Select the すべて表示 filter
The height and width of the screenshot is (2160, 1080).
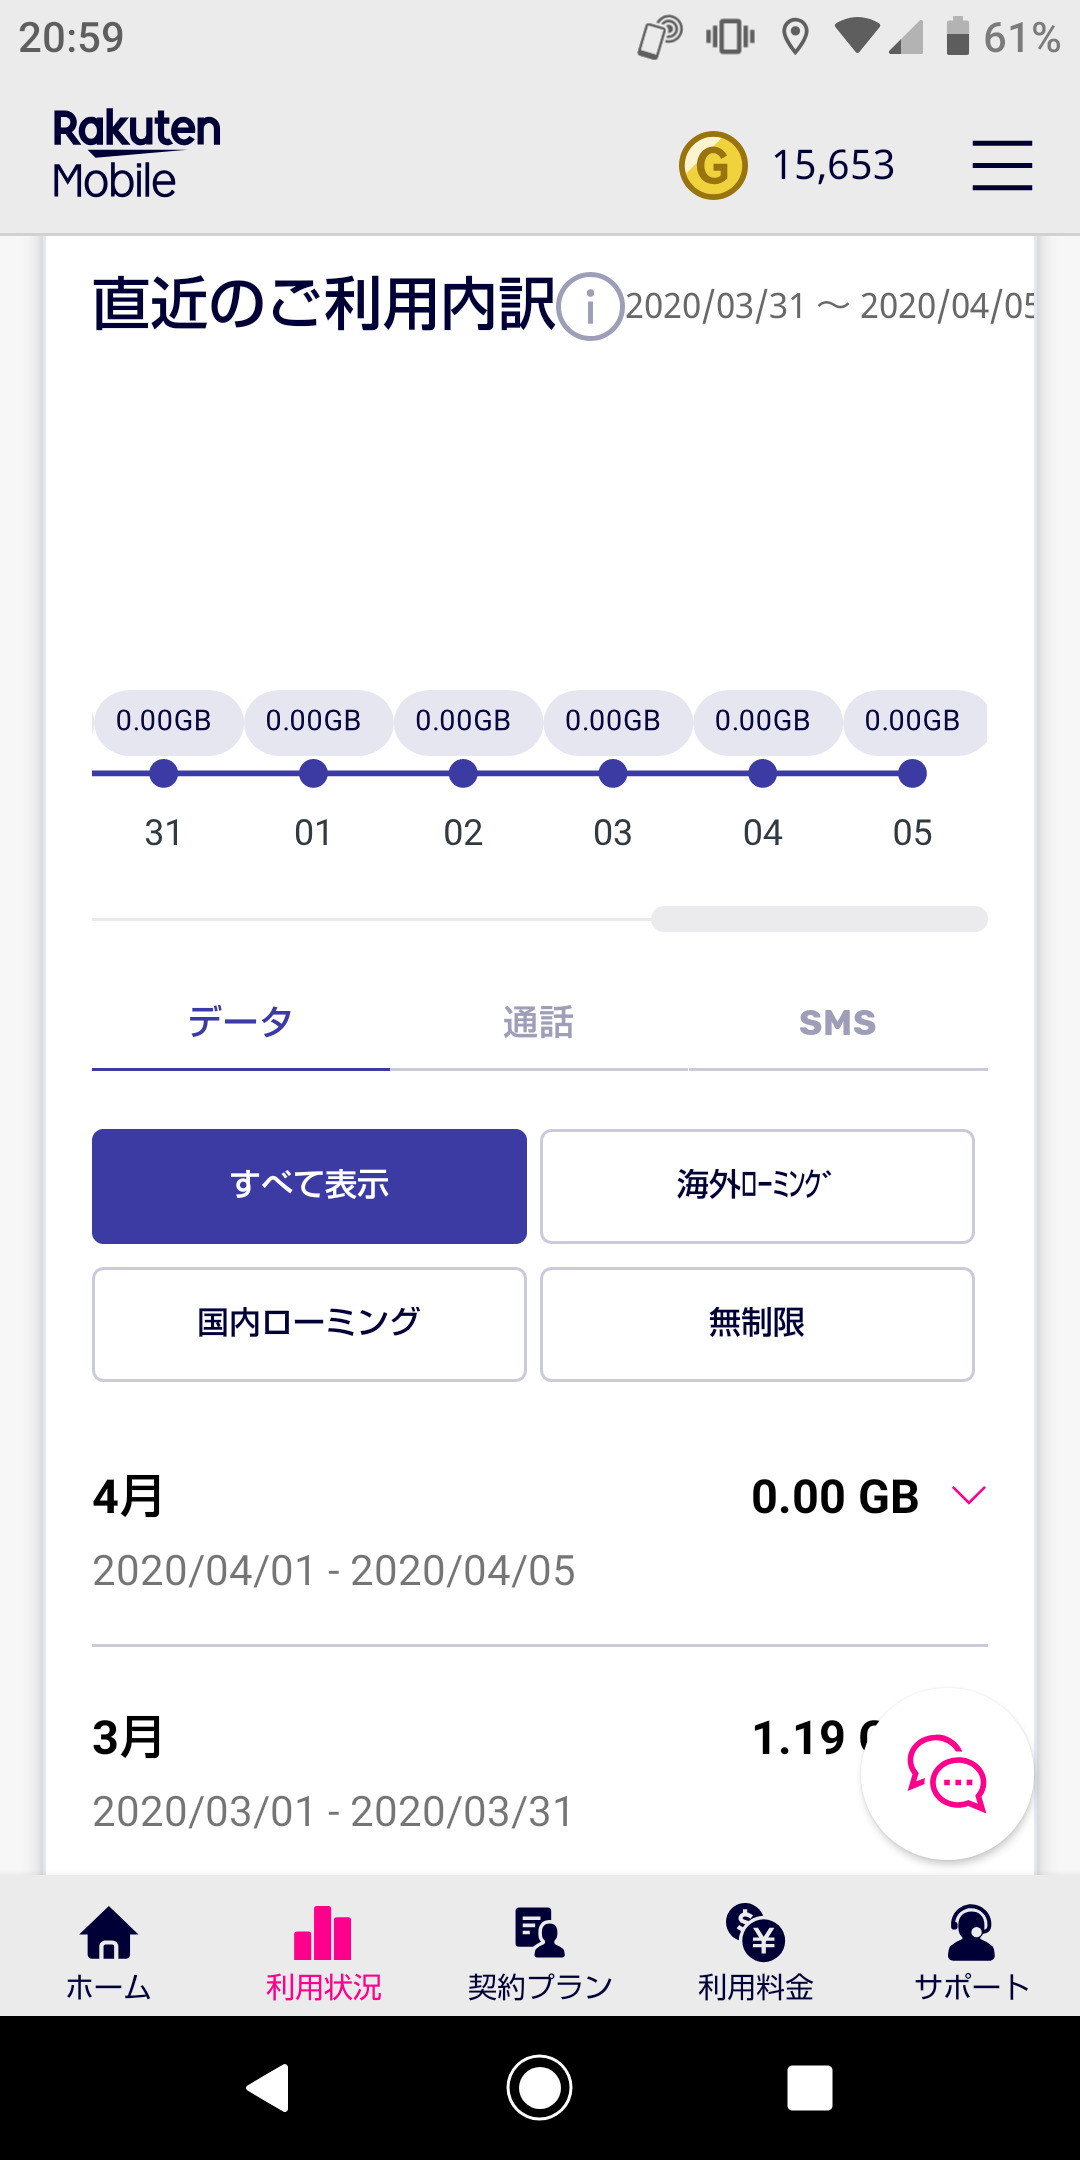pyautogui.click(x=309, y=1186)
